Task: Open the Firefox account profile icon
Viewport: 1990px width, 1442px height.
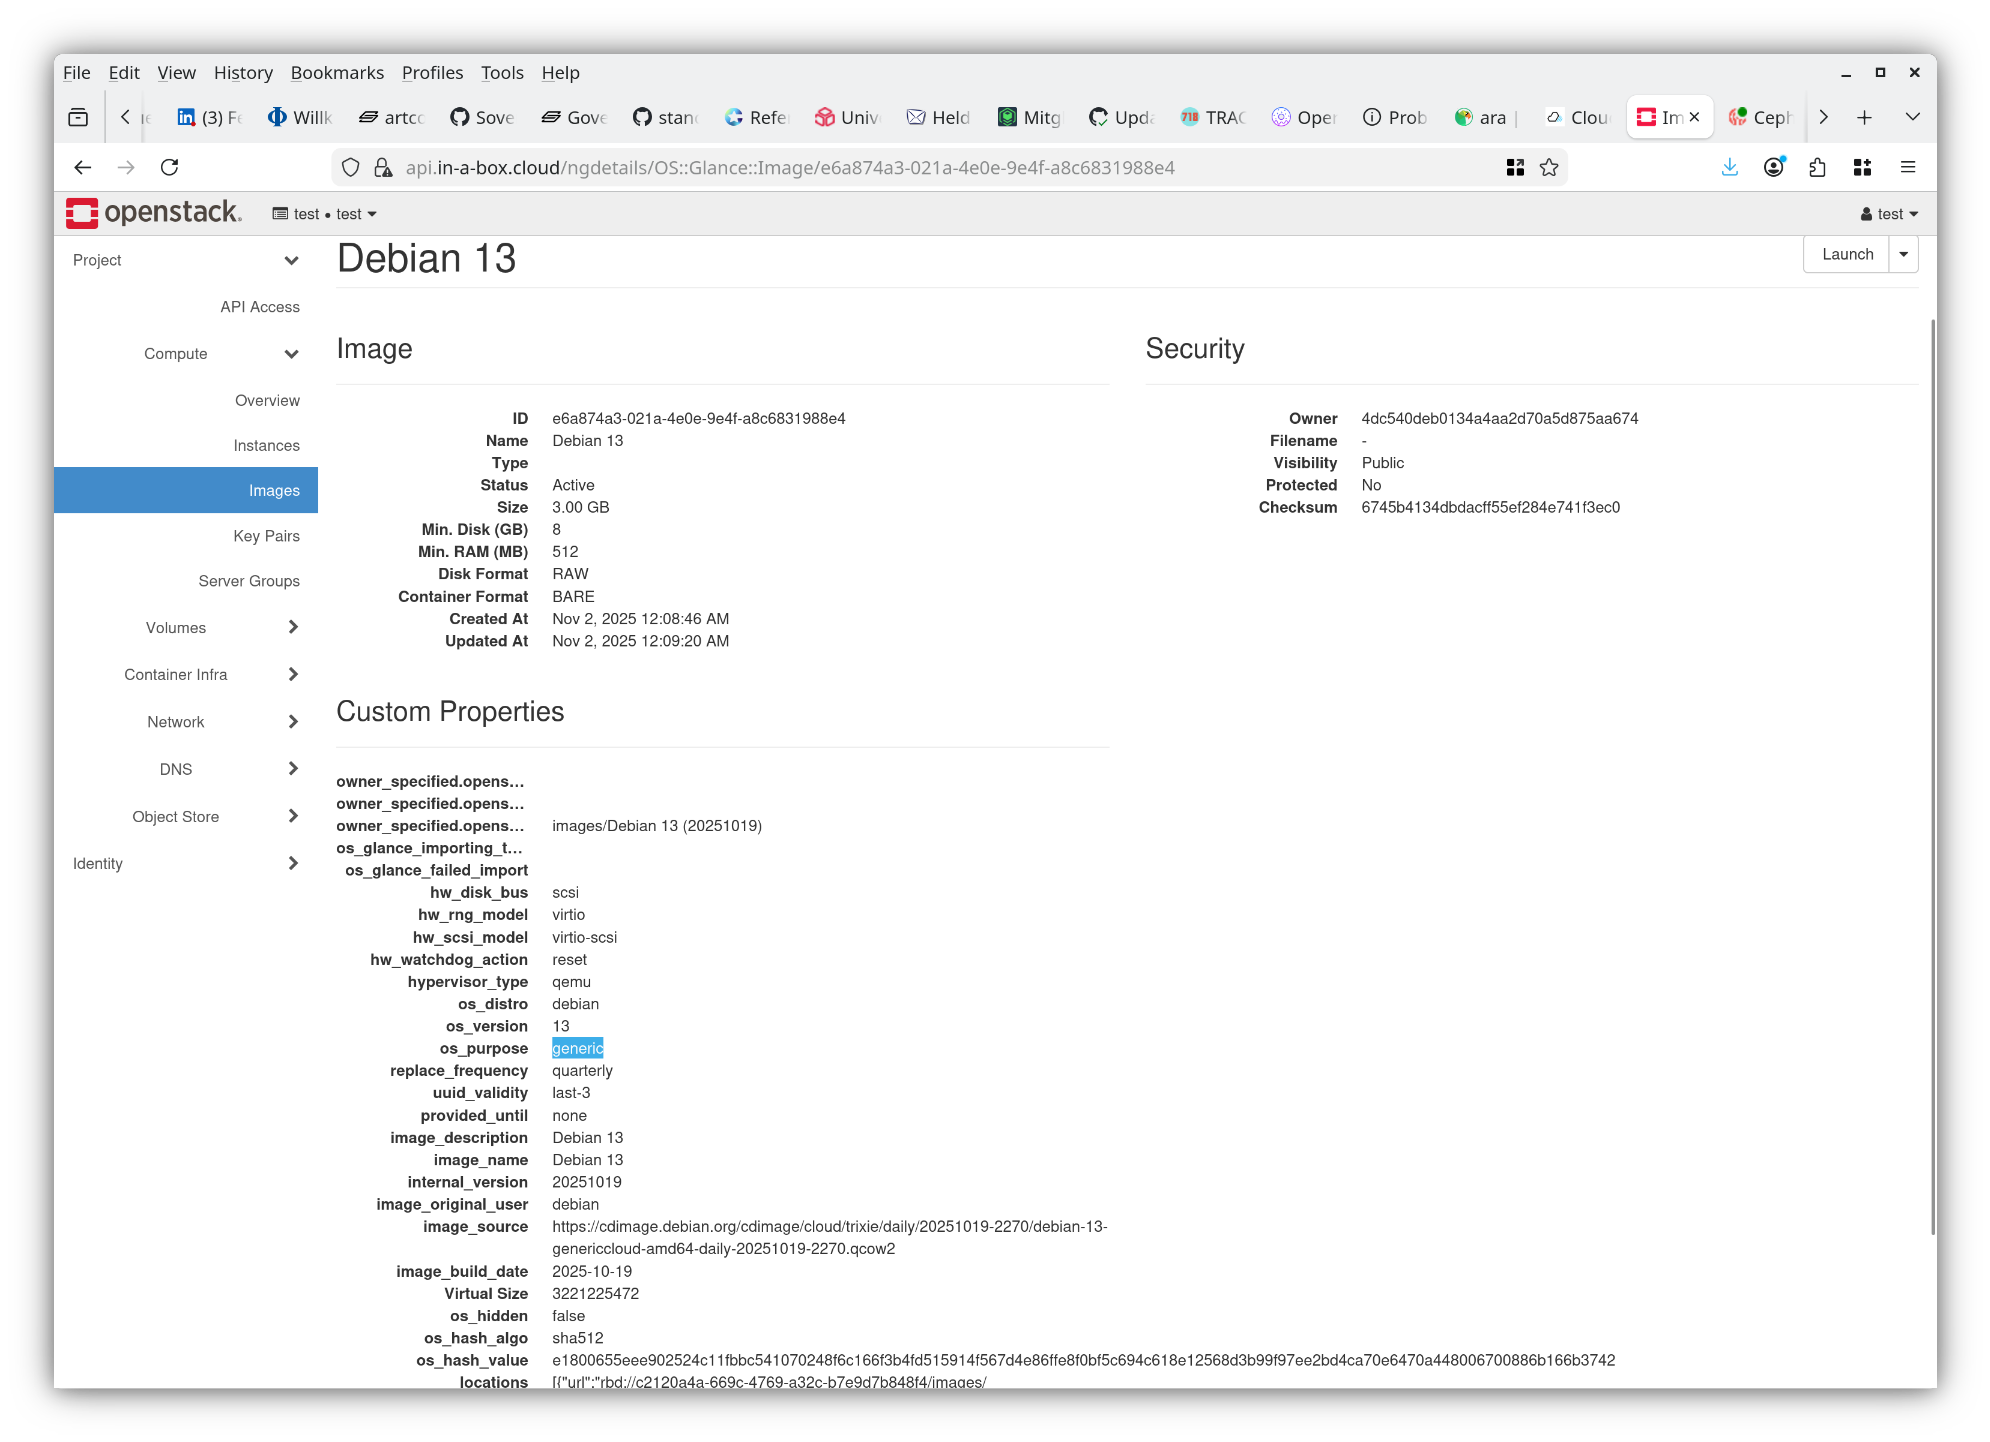Action: point(1774,167)
